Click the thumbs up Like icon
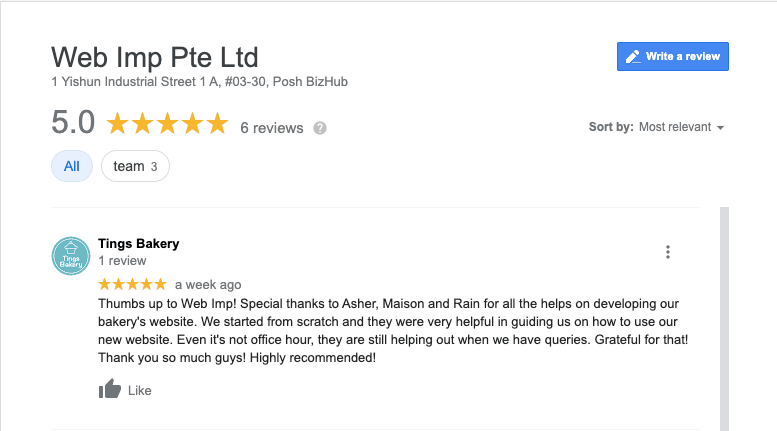This screenshot has width=777, height=431. tap(110, 389)
